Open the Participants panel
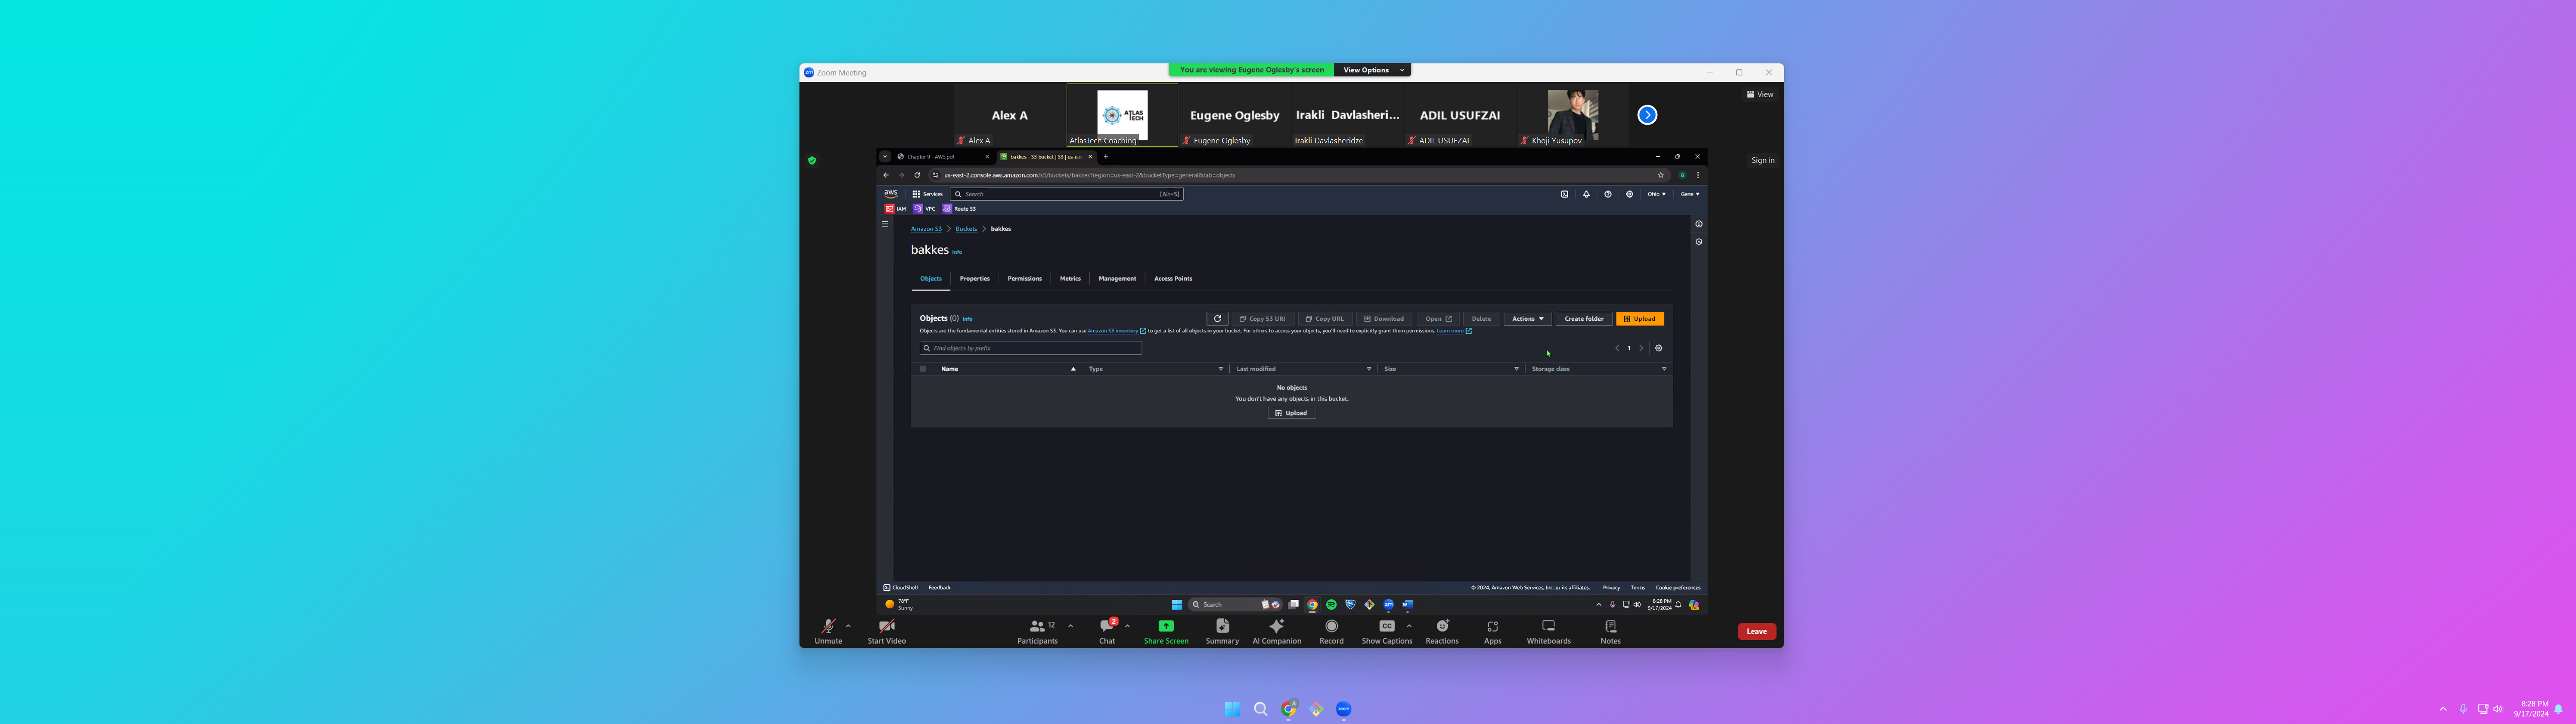Image resolution: width=2576 pixels, height=724 pixels. click(x=1037, y=631)
